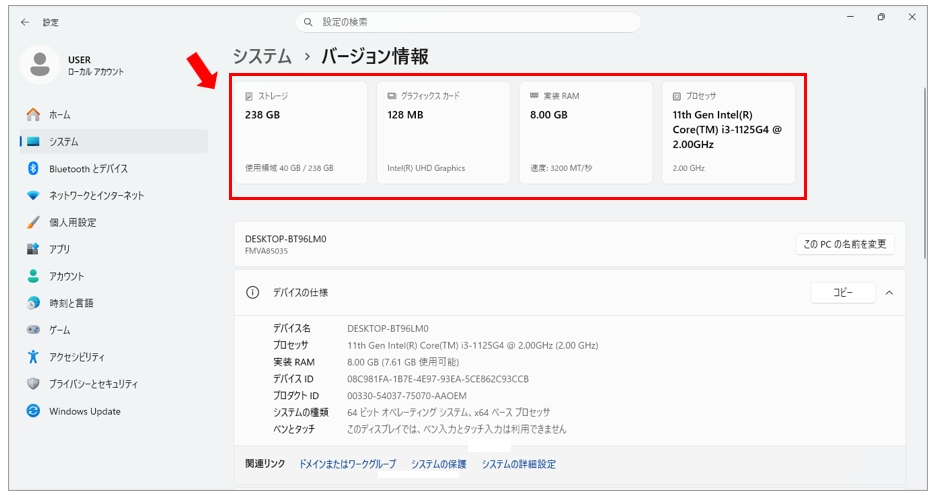Open アプリ settings page
This screenshot has width=932, height=495.
(x=114, y=249)
